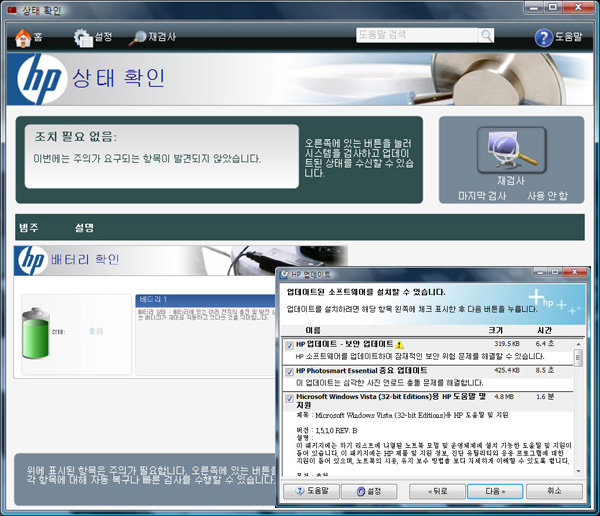
Task: Click the HP logo in header
Action: 40,79
